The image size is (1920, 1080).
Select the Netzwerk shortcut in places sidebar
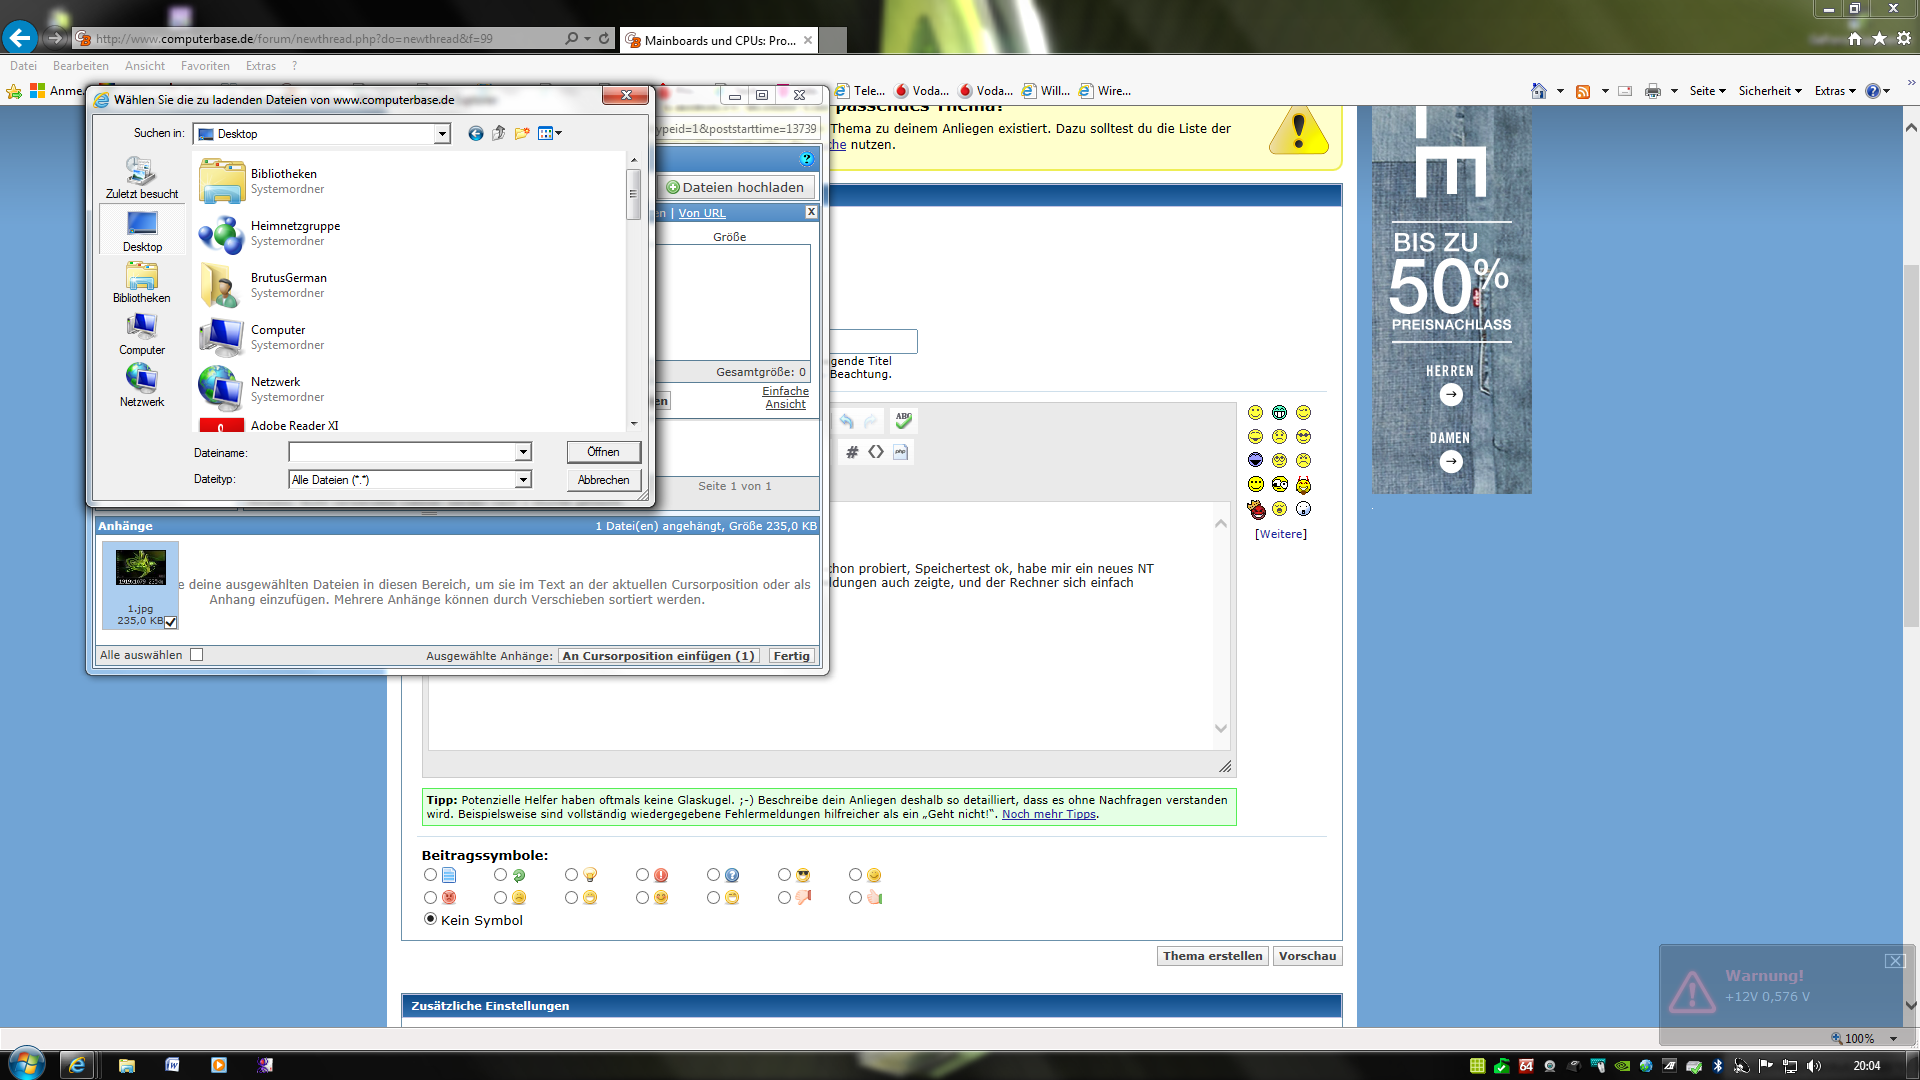point(142,385)
